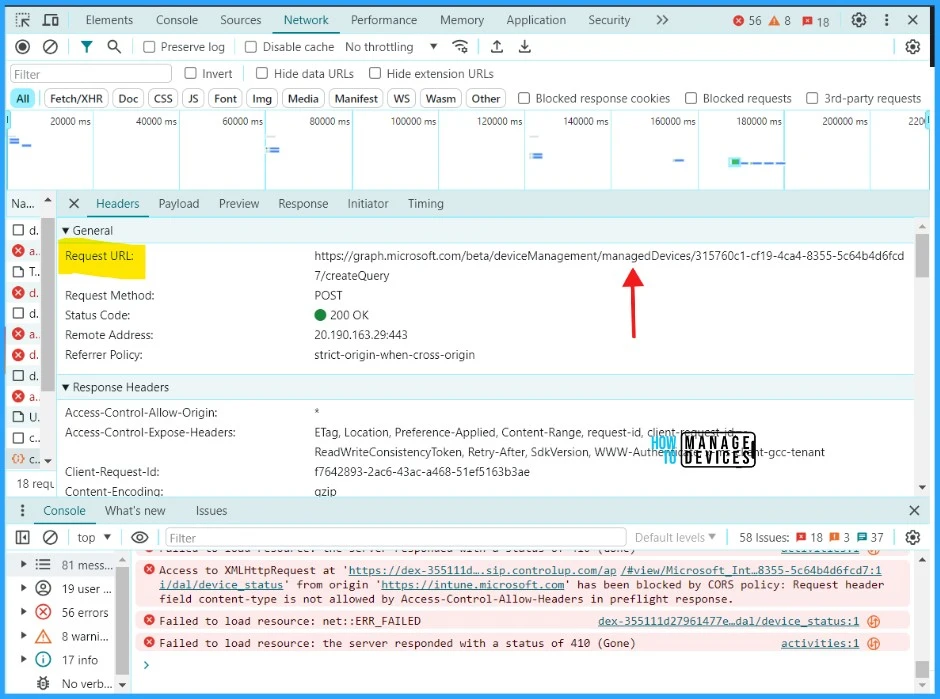Open the Application tab
Screen dimensions: 940x699
coord(536,20)
